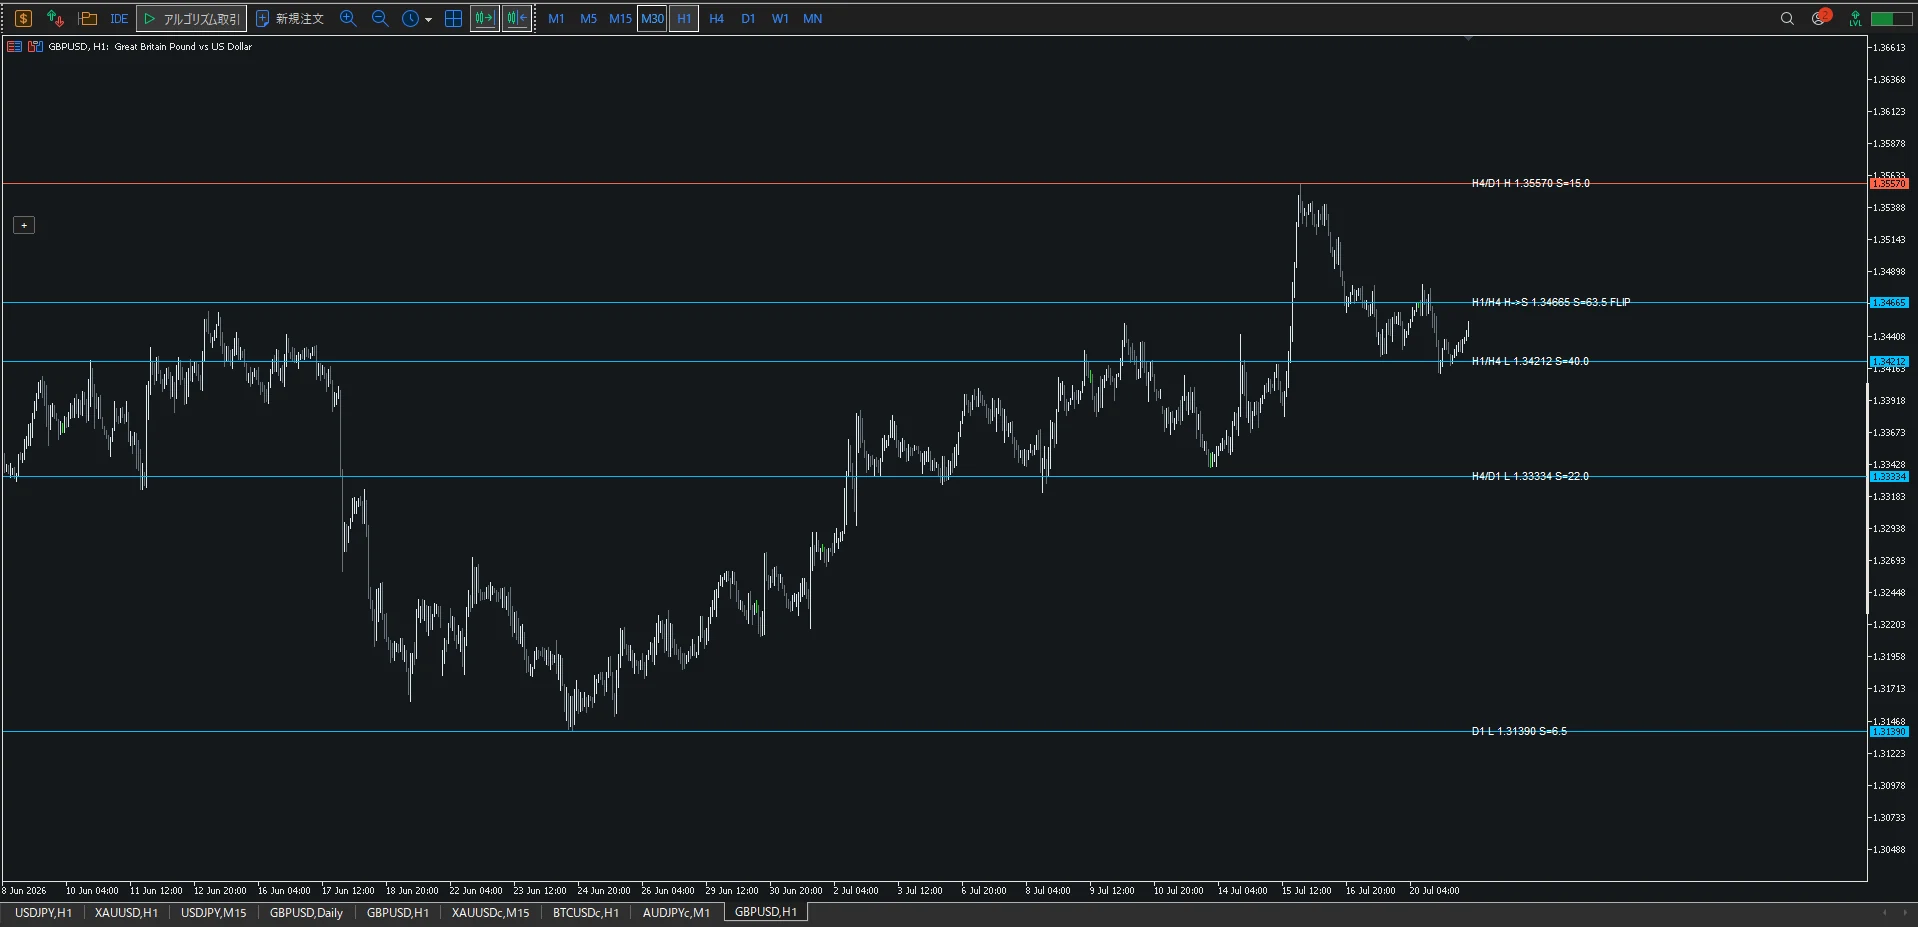The image size is (1918, 927).
Task: Switch to M5 timeframe
Action: coord(588,18)
